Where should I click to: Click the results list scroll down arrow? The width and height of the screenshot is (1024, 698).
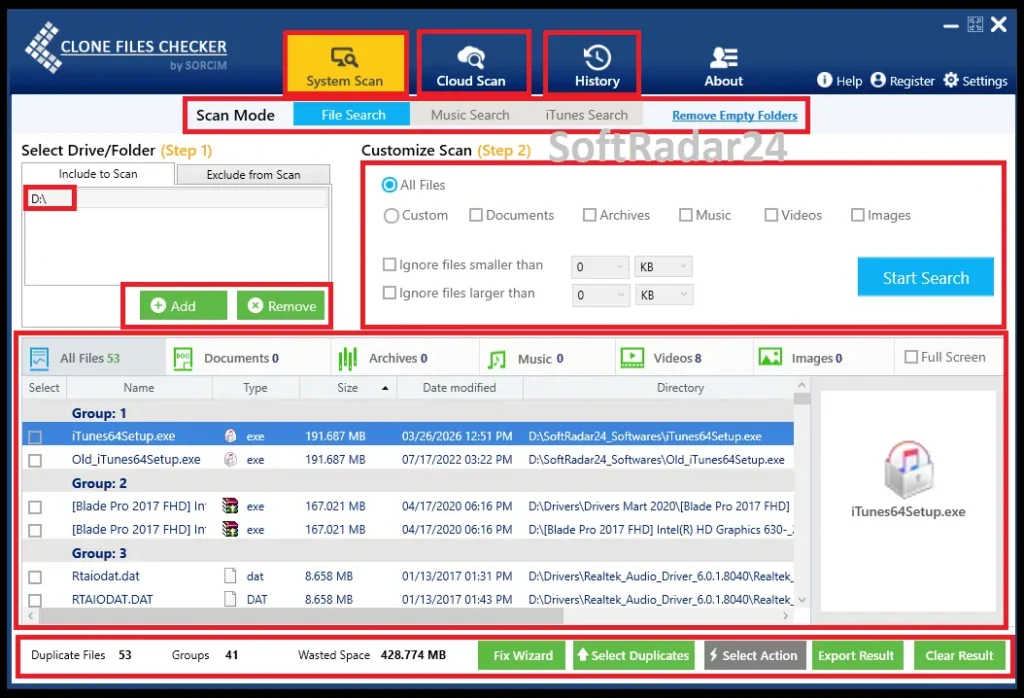point(802,599)
